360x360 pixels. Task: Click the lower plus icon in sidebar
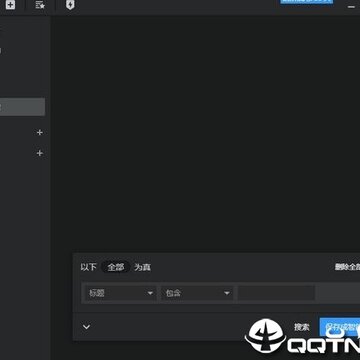(x=40, y=153)
